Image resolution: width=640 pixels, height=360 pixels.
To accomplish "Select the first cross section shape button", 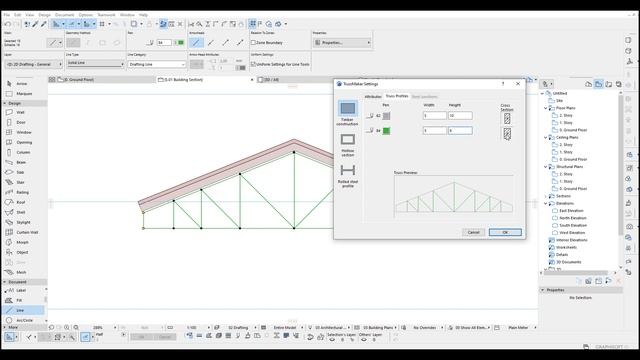I will [507, 119].
